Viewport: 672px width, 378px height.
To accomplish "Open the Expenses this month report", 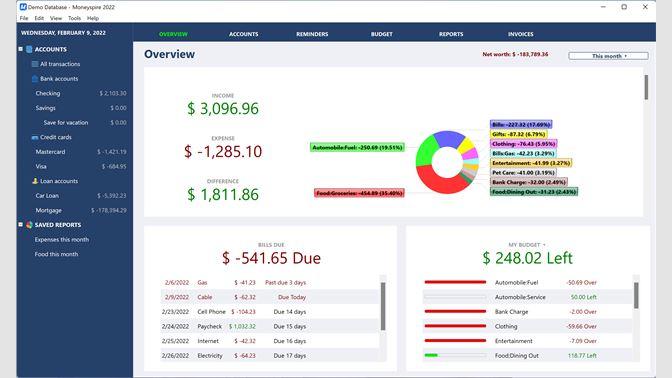I will pos(62,240).
